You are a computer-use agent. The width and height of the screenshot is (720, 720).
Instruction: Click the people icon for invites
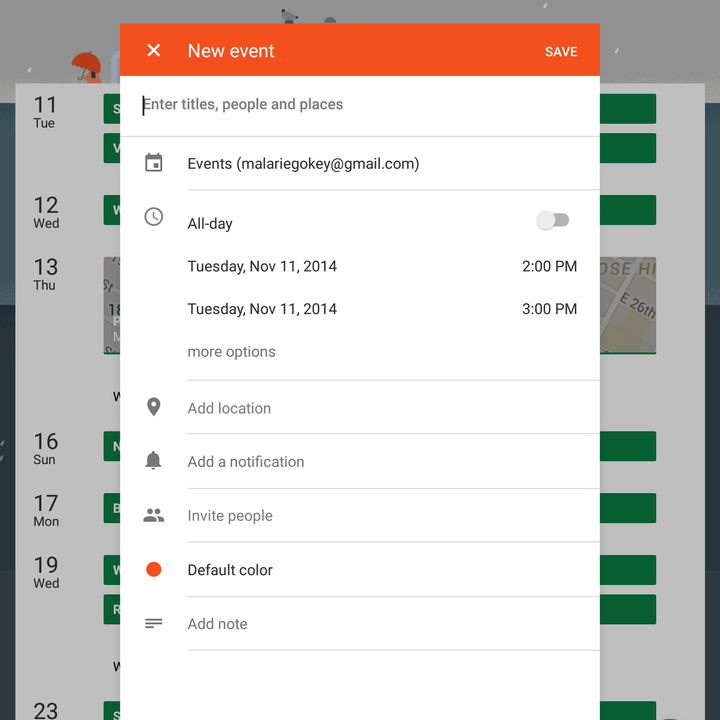click(153, 515)
